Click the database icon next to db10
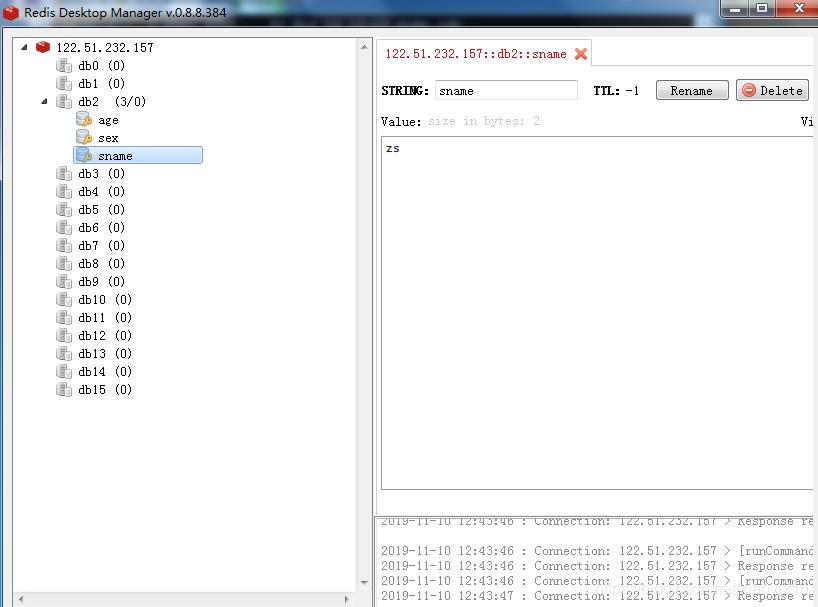 [x=64, y=300]
